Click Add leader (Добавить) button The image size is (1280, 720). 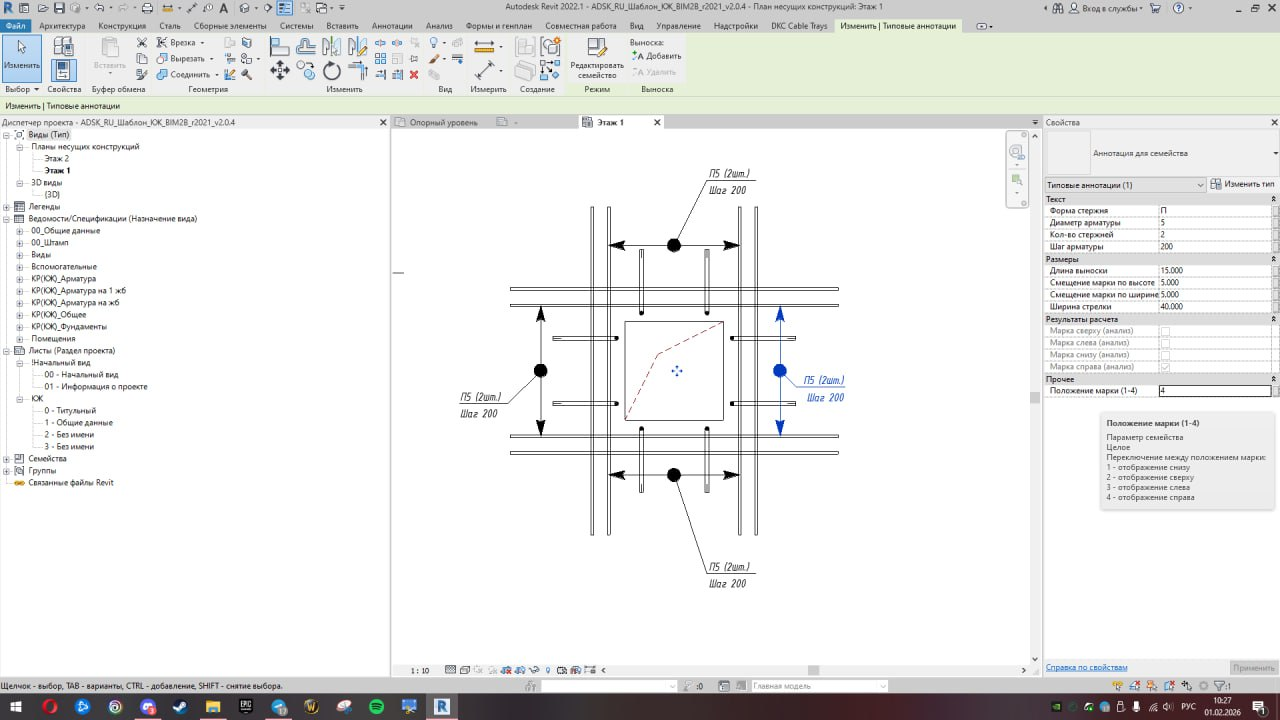point(657,56)
